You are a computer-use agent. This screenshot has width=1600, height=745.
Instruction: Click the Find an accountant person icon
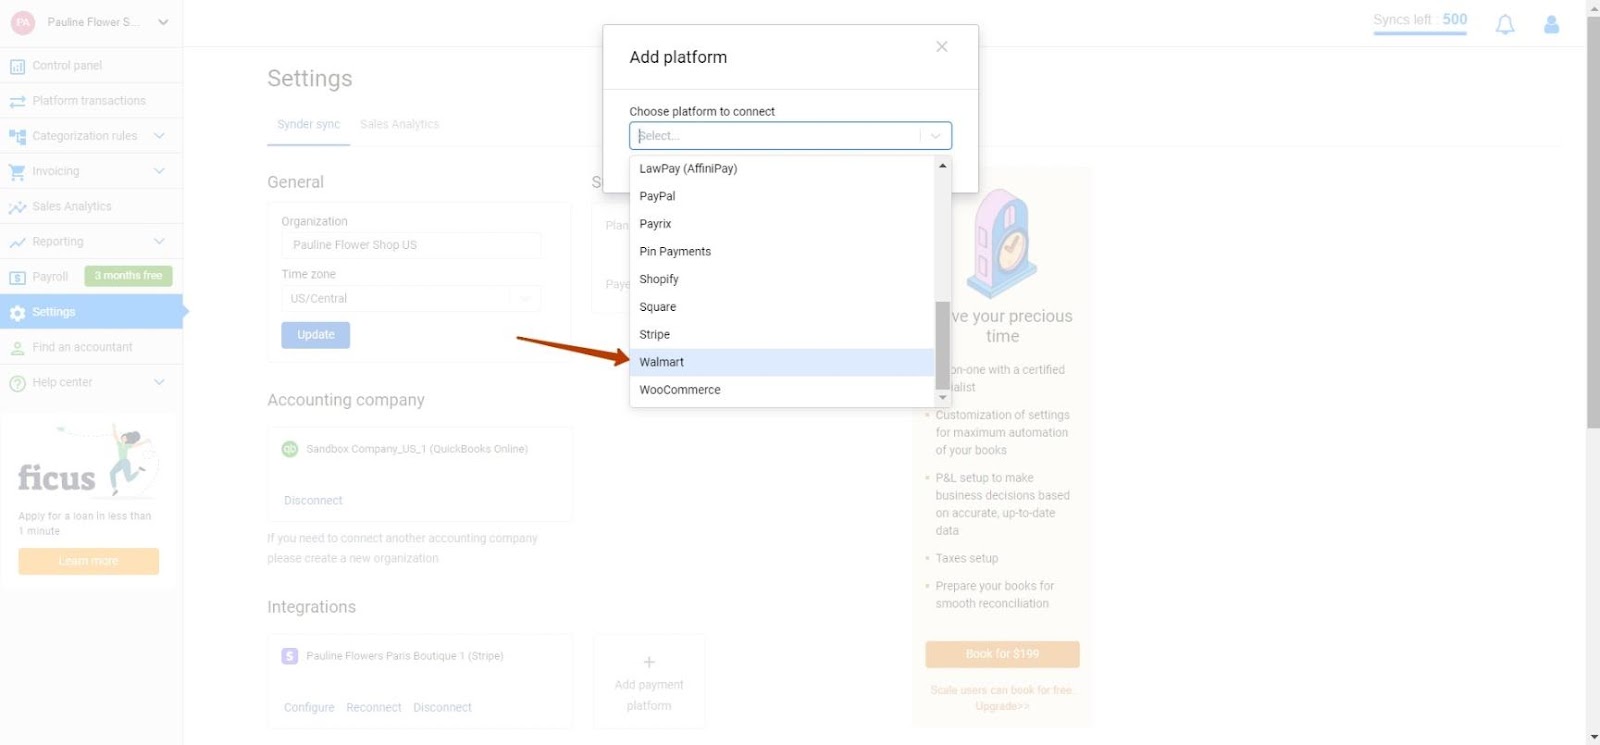click(x=17, y=348)
